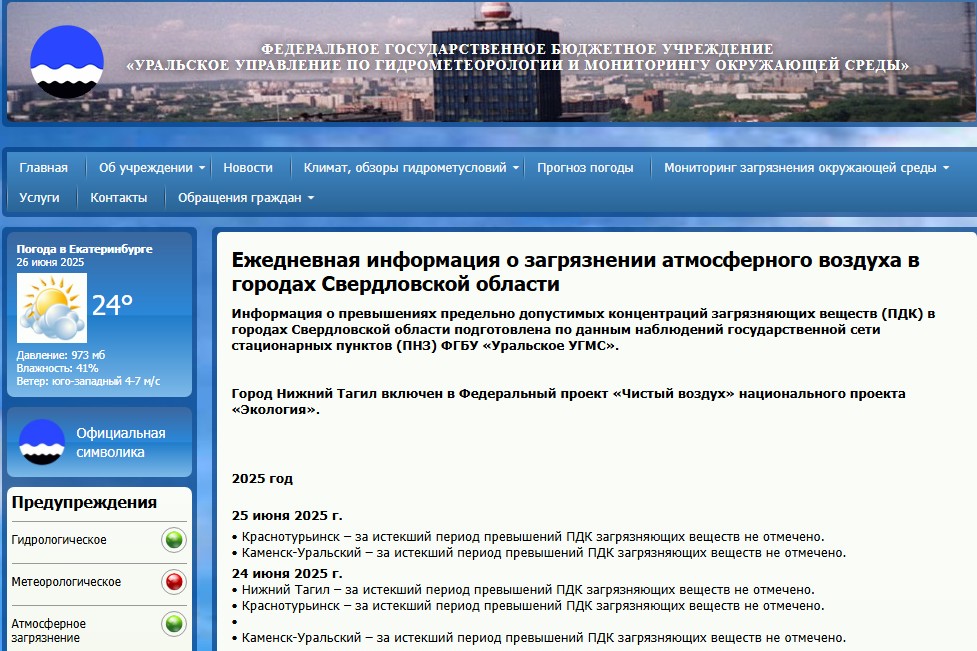Open the Контакты page

[x=119, y=198]
